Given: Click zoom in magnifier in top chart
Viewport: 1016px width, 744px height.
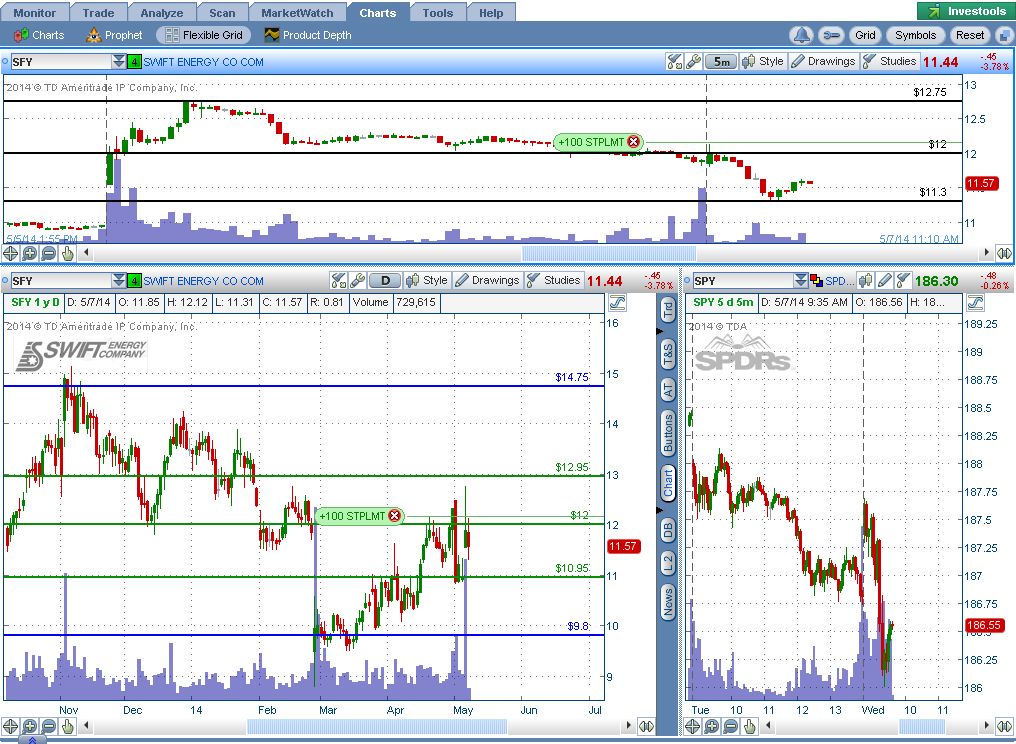Looking at the screenshot, I should [30, 253].
